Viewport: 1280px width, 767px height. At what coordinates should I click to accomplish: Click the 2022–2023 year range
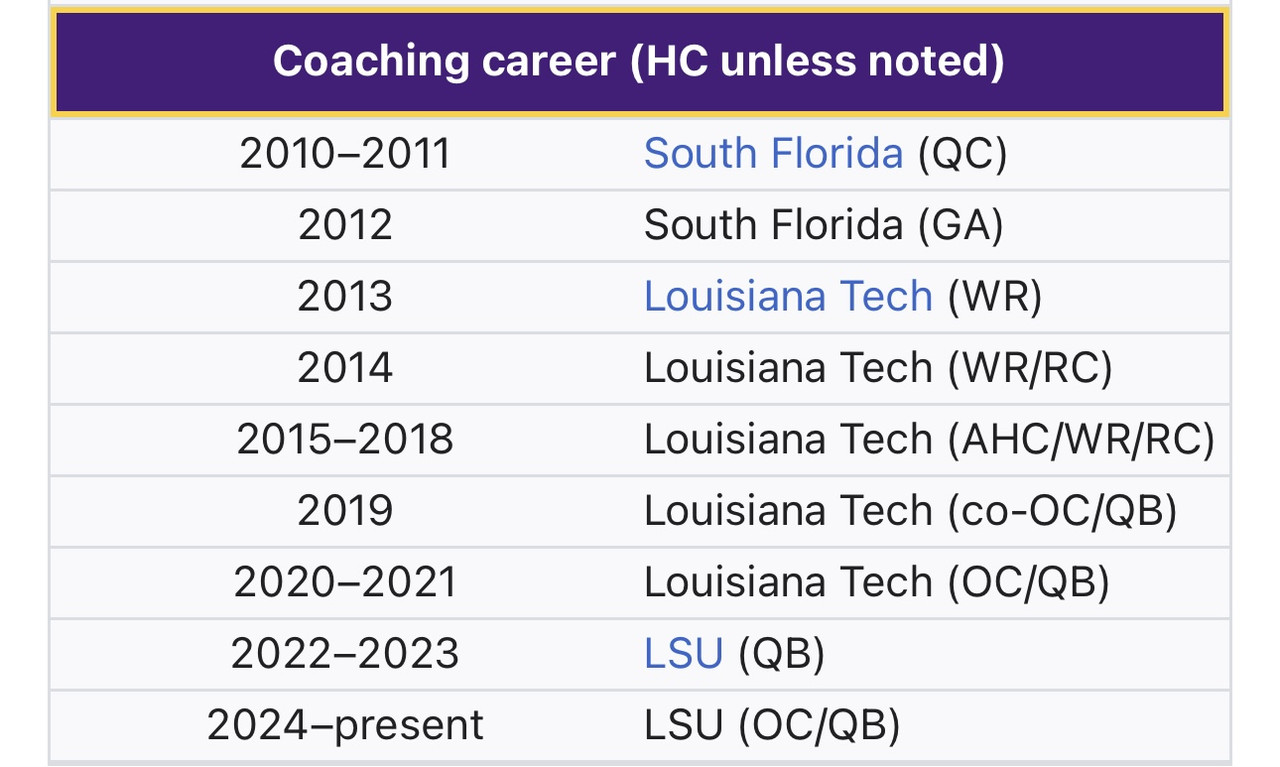tap(345, 655)
